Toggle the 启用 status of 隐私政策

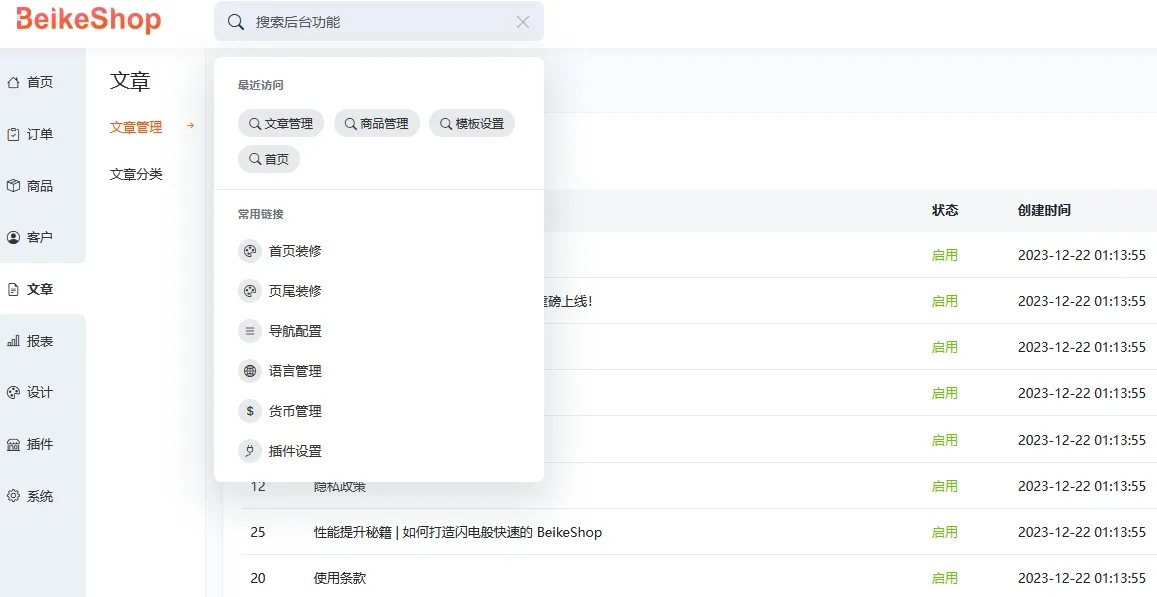pyautogui.click(x=944, y=486)
